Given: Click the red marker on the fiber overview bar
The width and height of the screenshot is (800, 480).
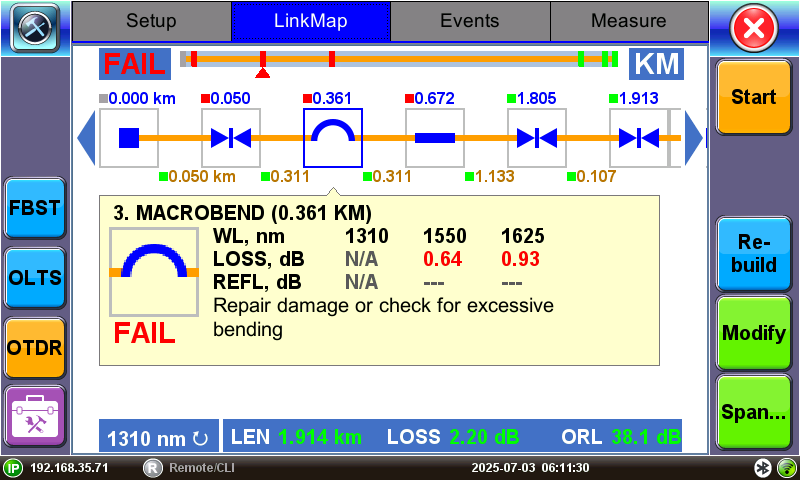Looking at the screenshot, I should 262,72.
